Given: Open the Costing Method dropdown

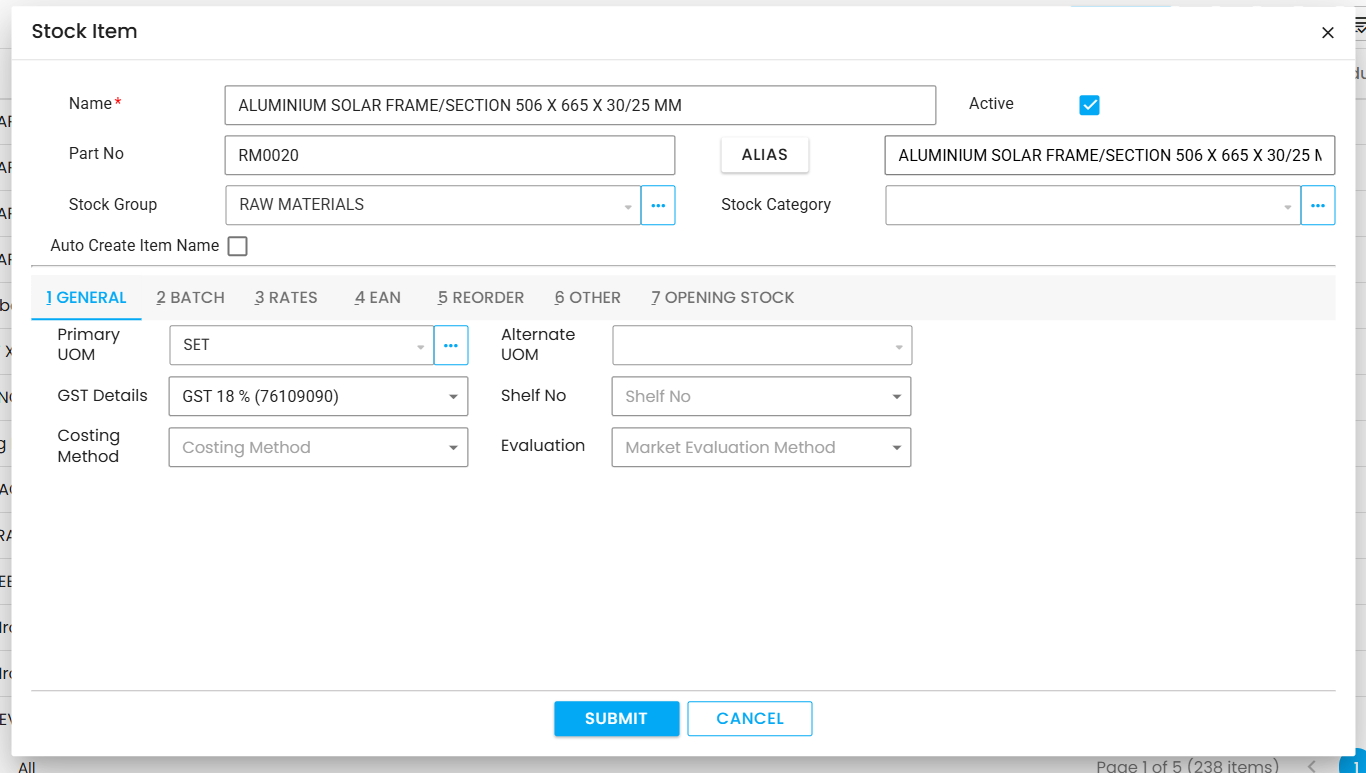Looking at the screenshot, I should point(318,447).
